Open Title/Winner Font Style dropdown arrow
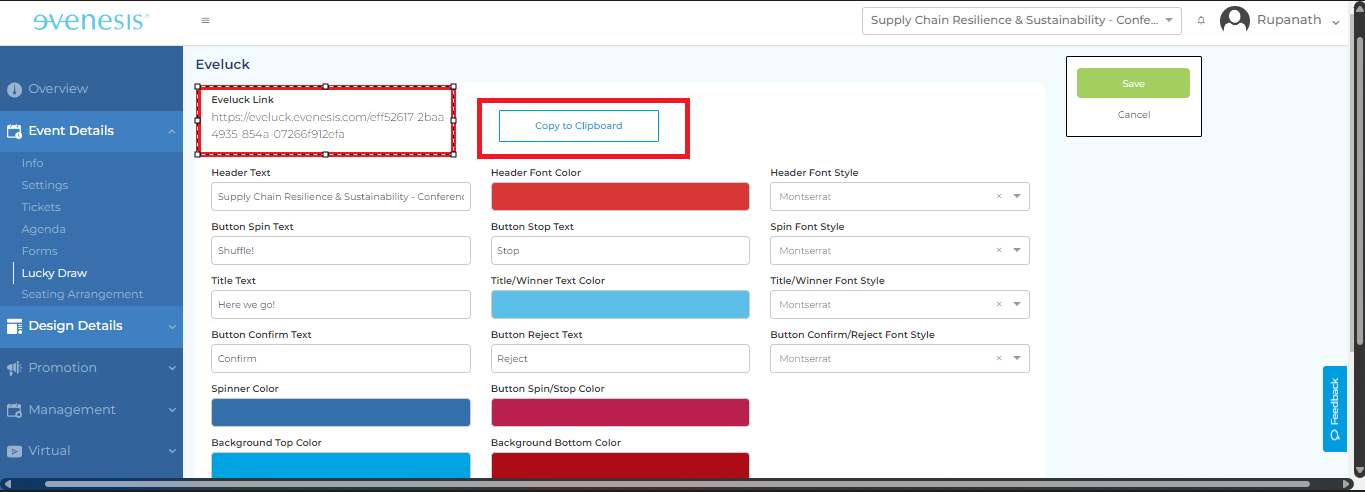The image size is (1365, 492). [1017, 305]
